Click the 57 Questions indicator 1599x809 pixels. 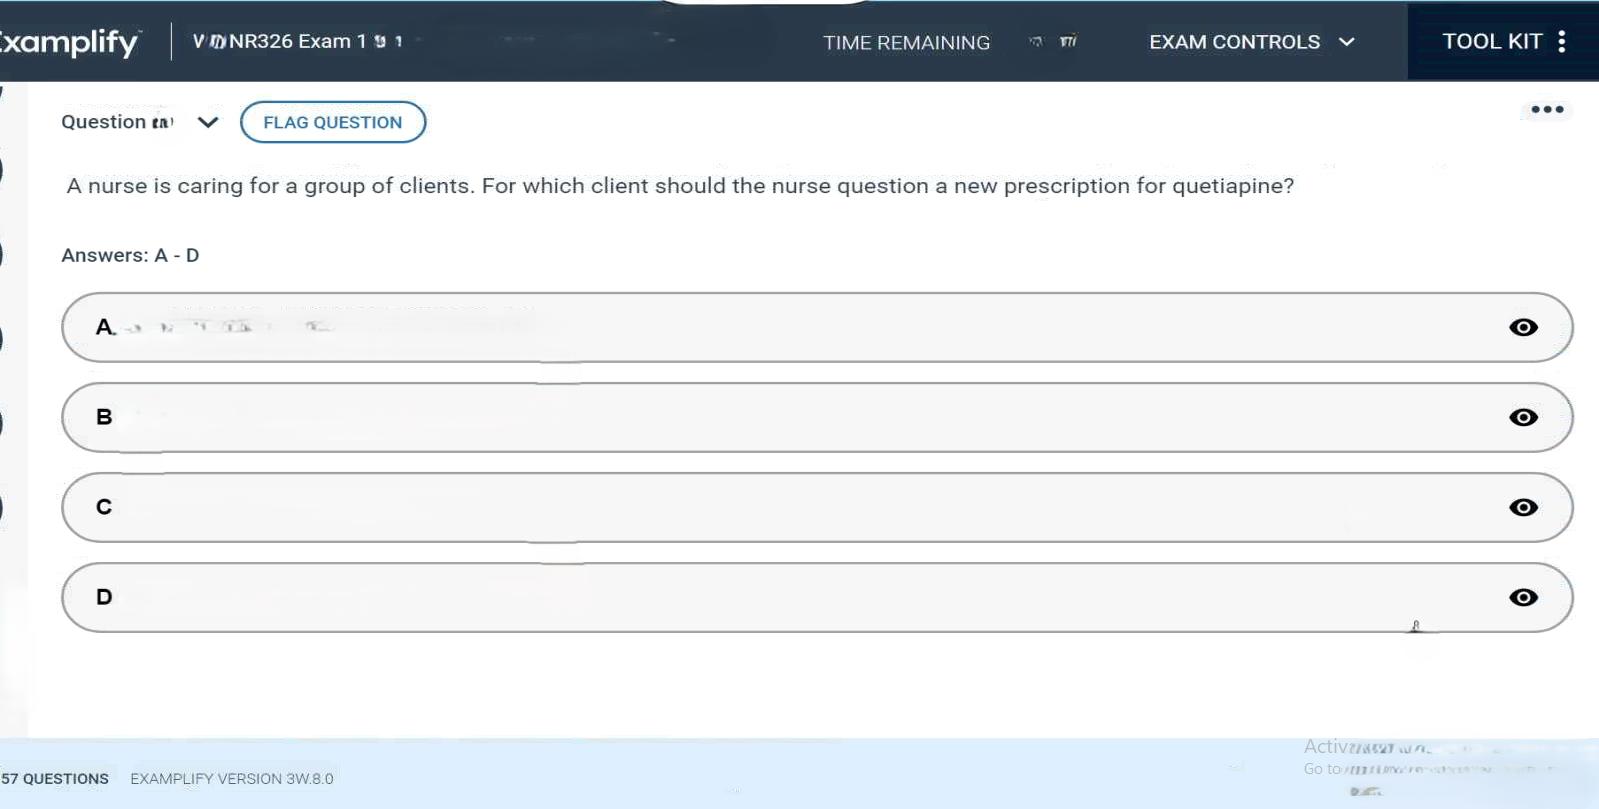pyautogui.click(x=55, y=779)
